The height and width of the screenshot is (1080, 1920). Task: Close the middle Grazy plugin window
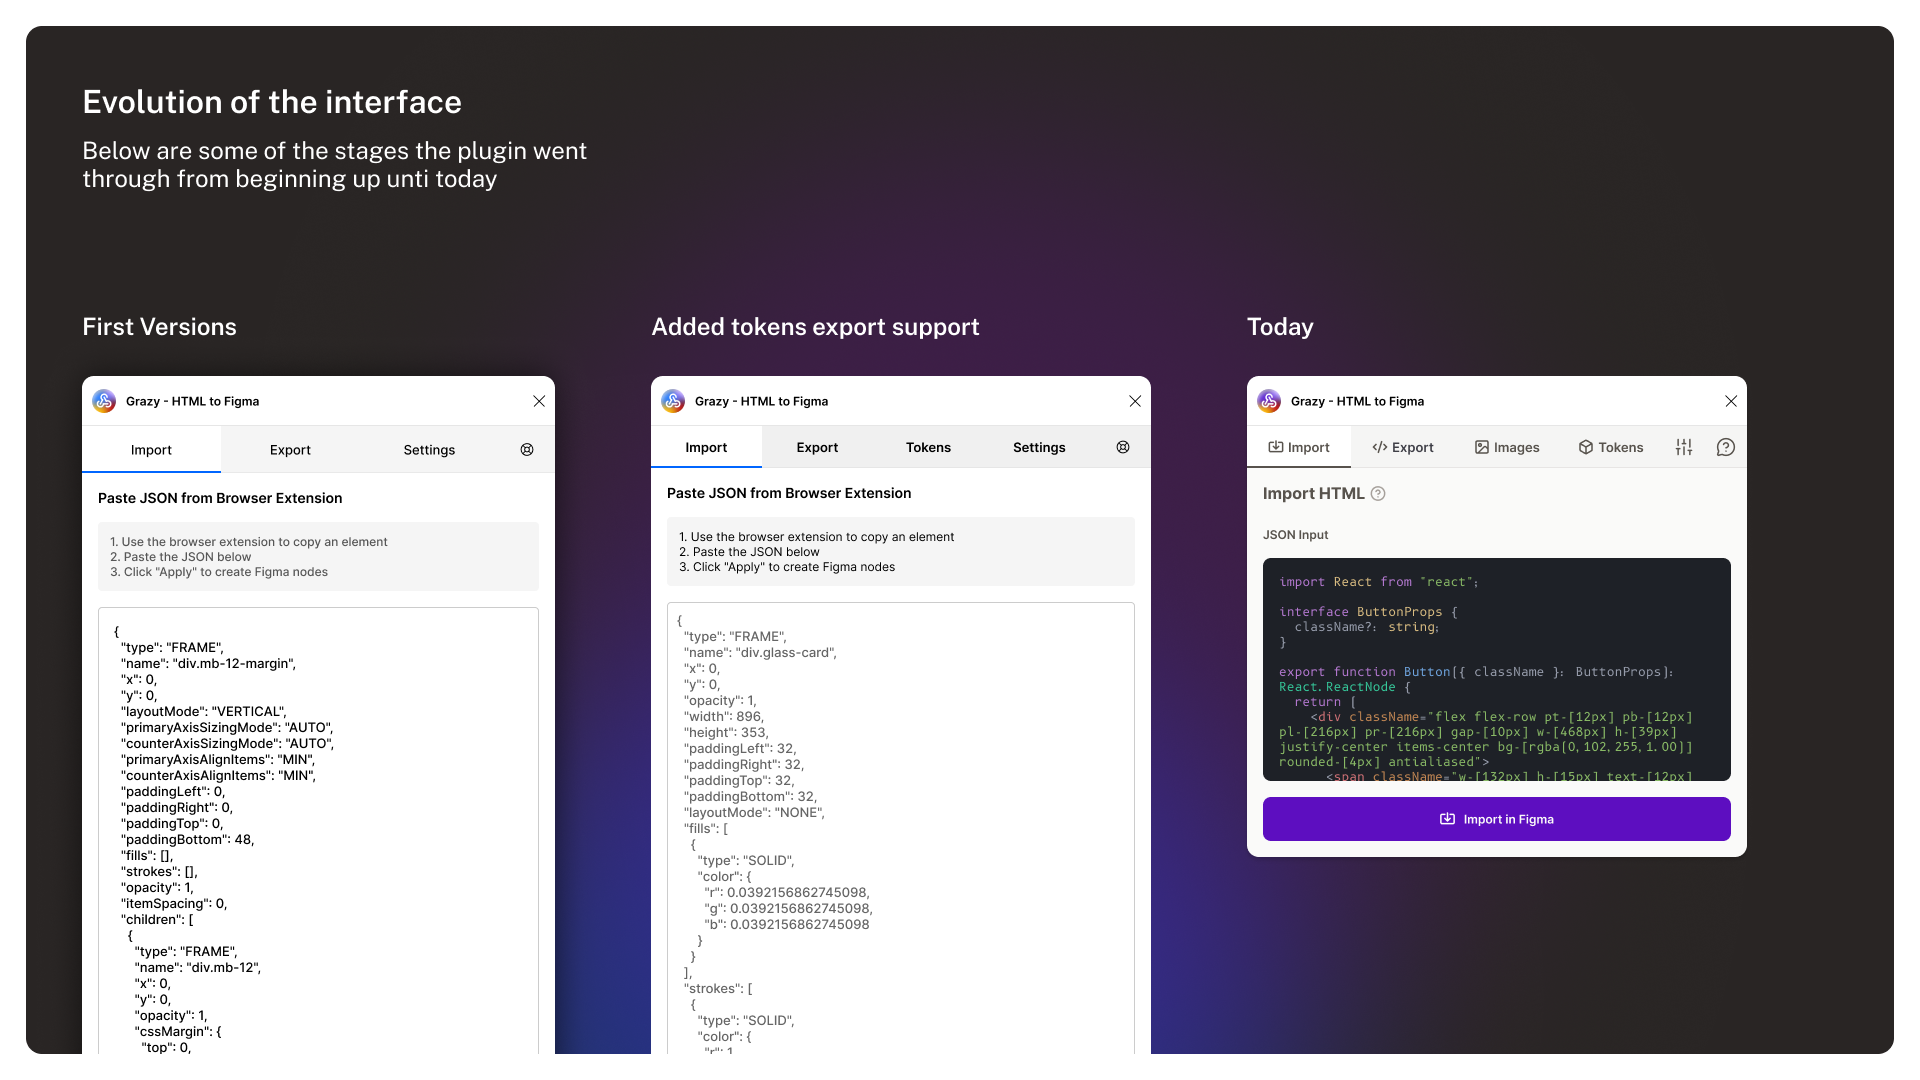[x=1135, y=401]
